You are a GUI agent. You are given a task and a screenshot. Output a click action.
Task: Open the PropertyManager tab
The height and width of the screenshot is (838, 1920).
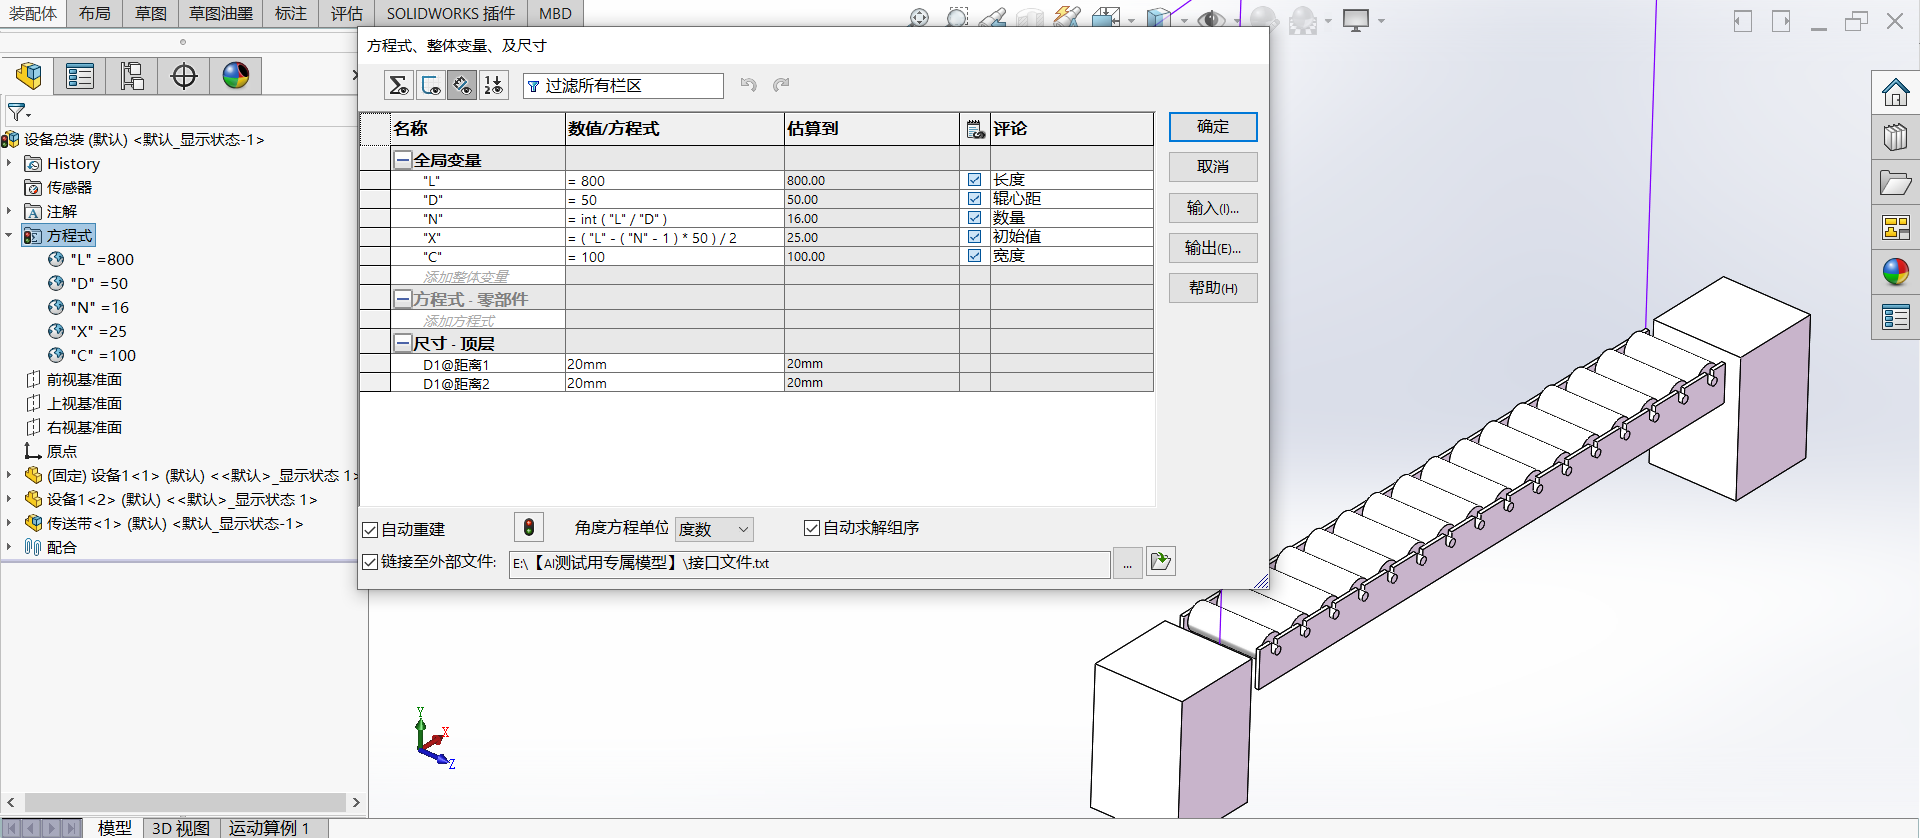click(x=80, y=75)
